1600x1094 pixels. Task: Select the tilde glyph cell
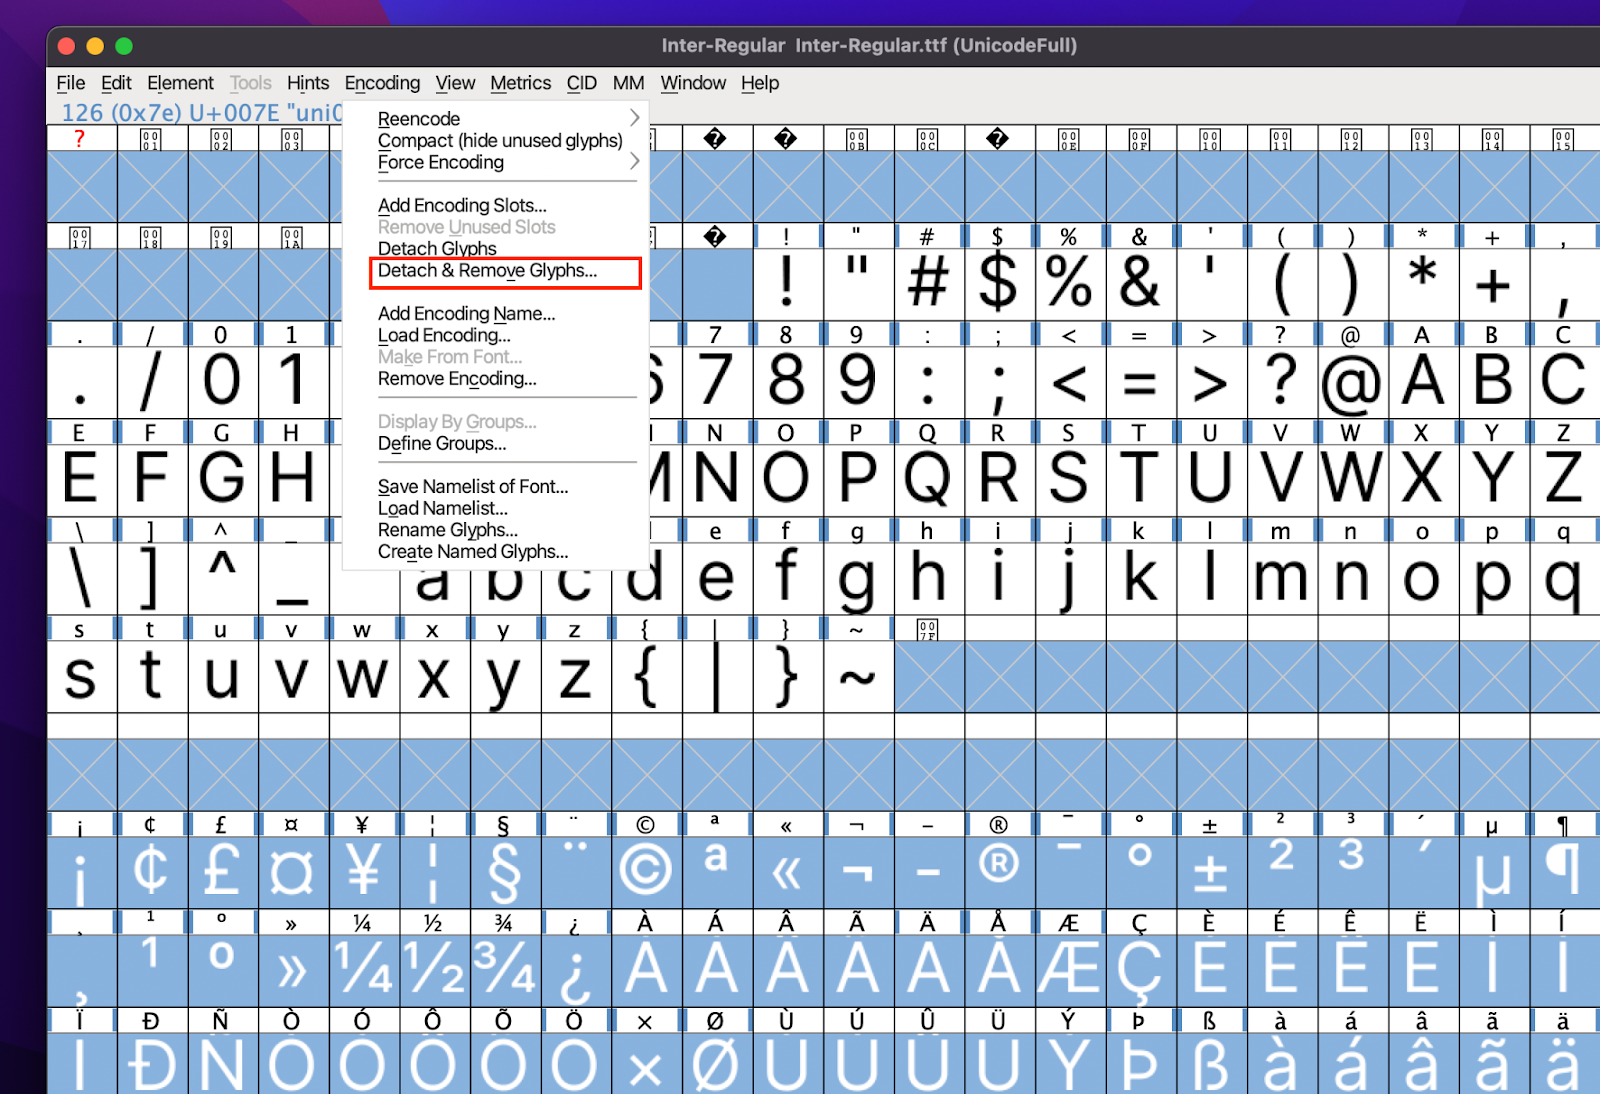pyautogui.click(x=857, y=676)
